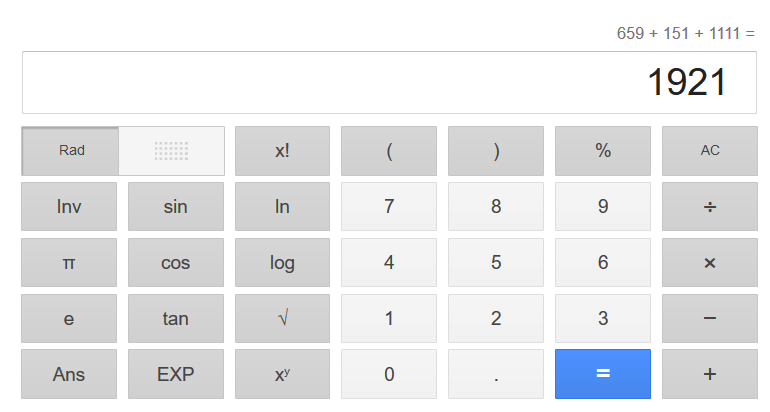The width and height of the screenshot is (770, 412).
Task: Select the Deg side of angle toggle
Action: 171,151
